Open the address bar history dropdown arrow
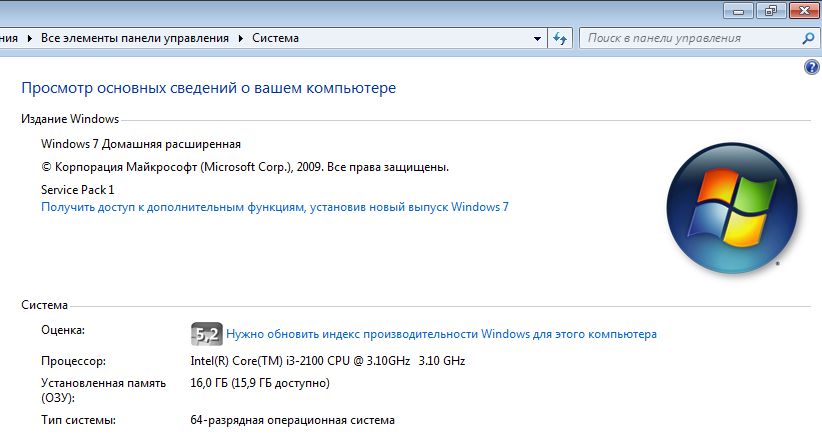 point(537,38)
